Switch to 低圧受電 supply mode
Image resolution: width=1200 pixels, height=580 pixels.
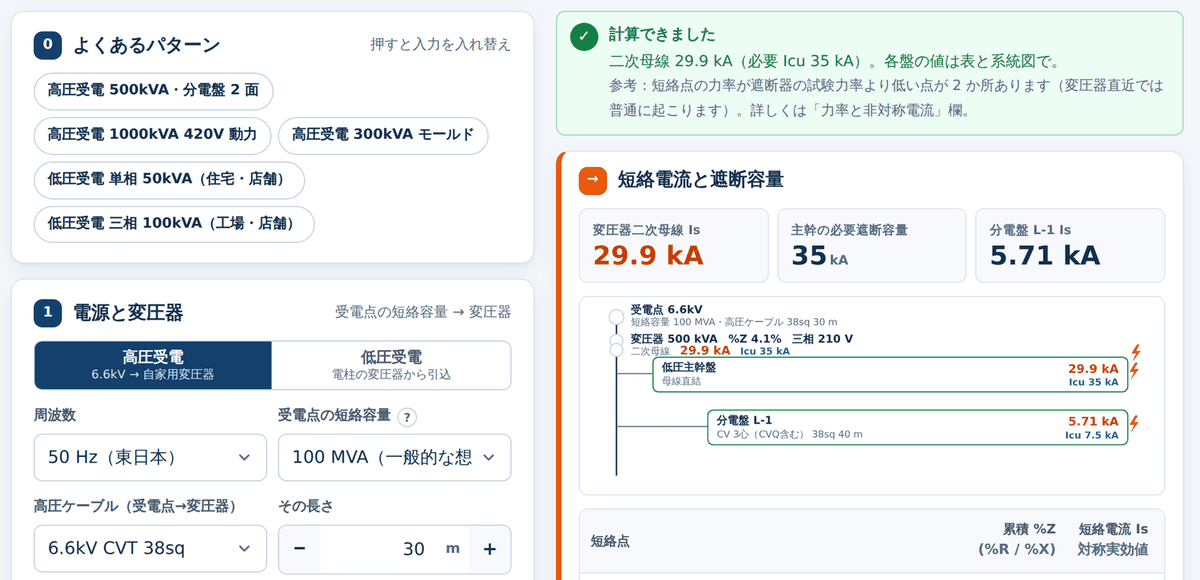tap(391, 365)
